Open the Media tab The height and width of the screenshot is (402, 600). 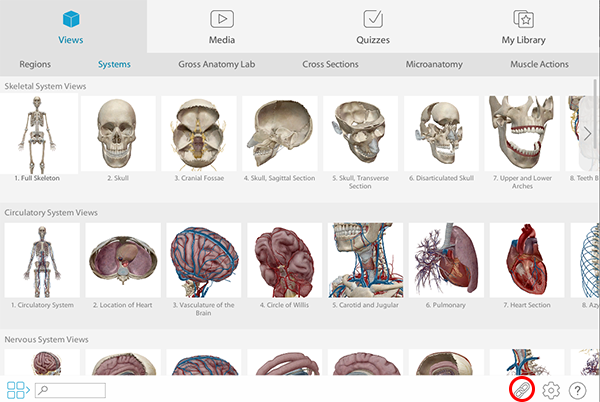222,26
